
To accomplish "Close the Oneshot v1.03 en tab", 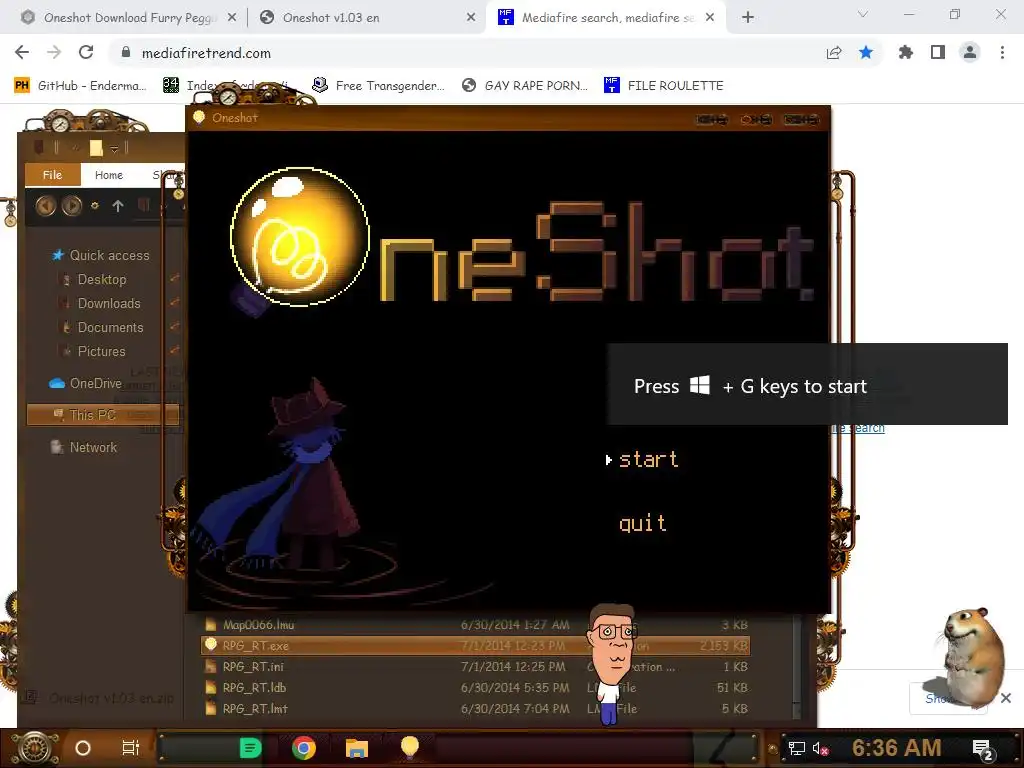I will pyautogui.click(x=471, y=18).
